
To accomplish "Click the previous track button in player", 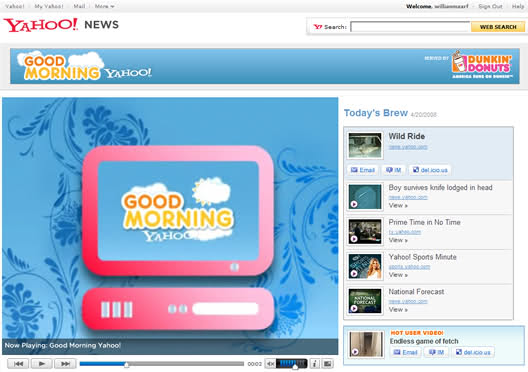I will click(18, 364).
